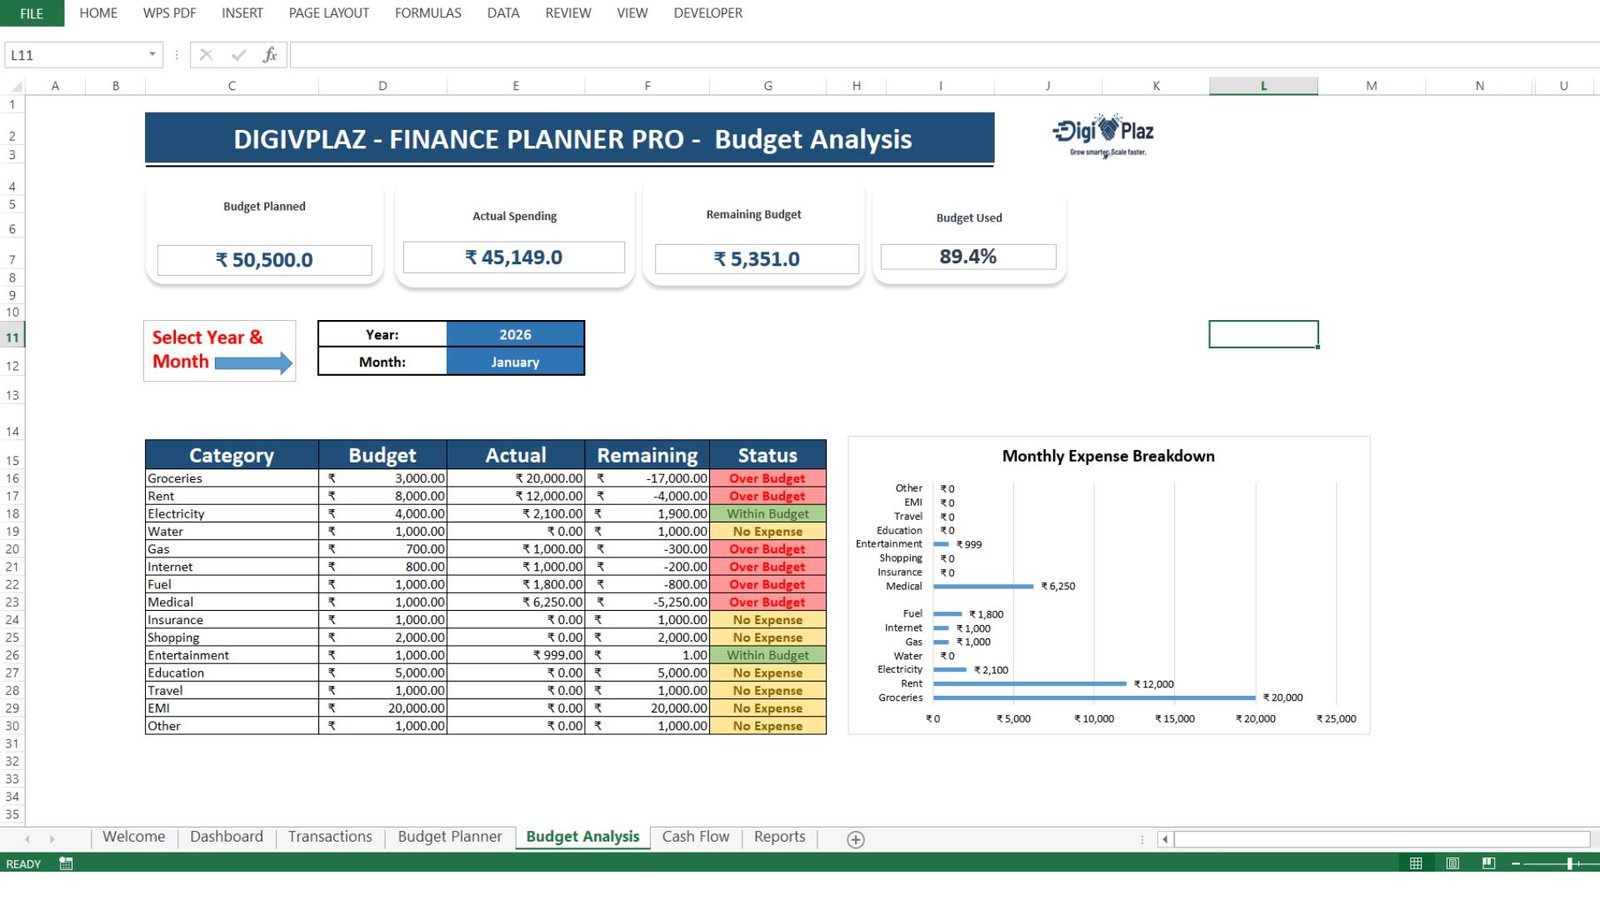Switch to the Welcome sheet tab
Viewport: 1600px width, 900px height.
[x=134, y=837]
